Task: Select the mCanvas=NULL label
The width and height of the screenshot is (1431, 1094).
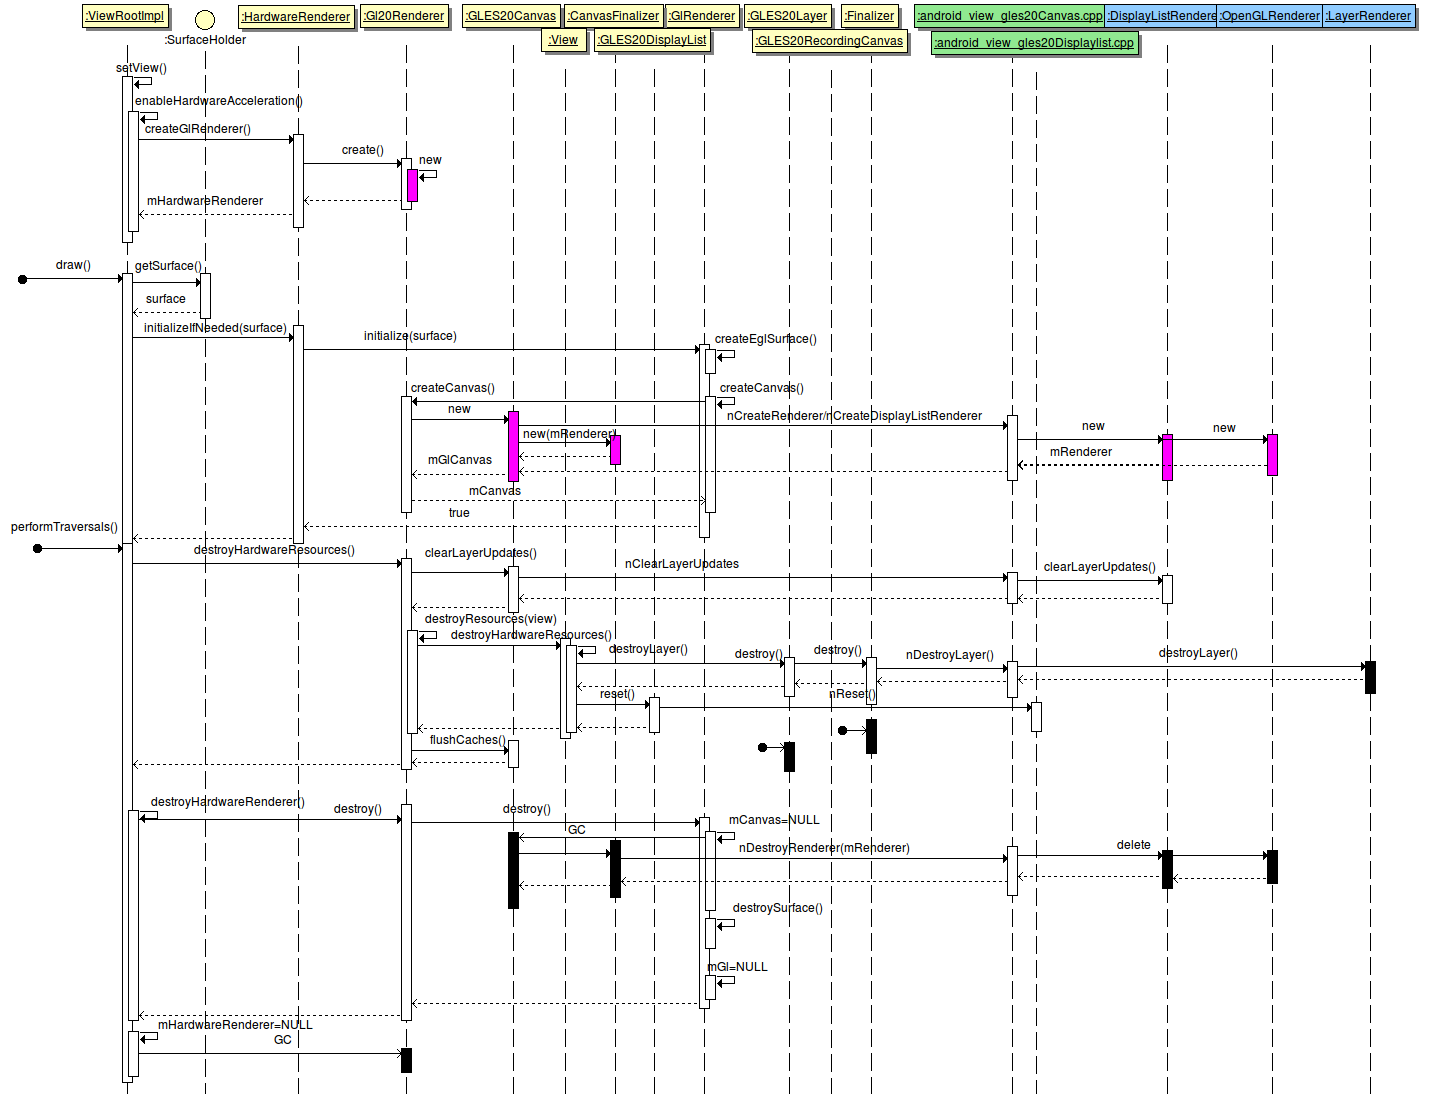Action: click(x=774, y=820)
